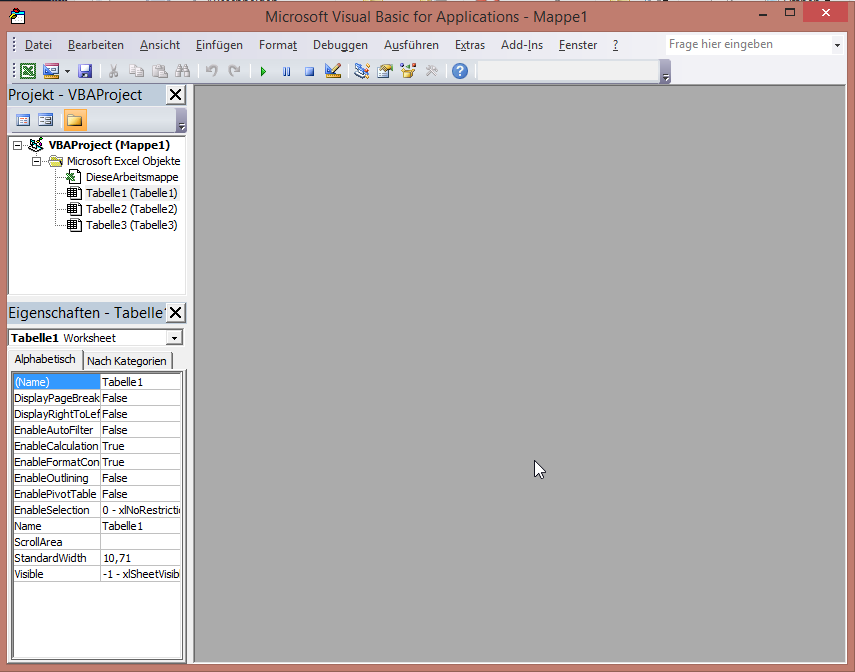Open dropdown arrow beside Insert UserForm icon

pyautogui.click(x=67, y=71)
